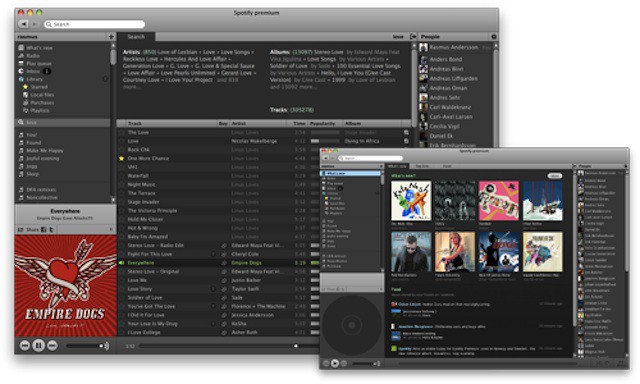Image resolution: width=640 pixels, height=384 pixels.
Task: Star the track Rock Chk
Action: coord(121,150)
